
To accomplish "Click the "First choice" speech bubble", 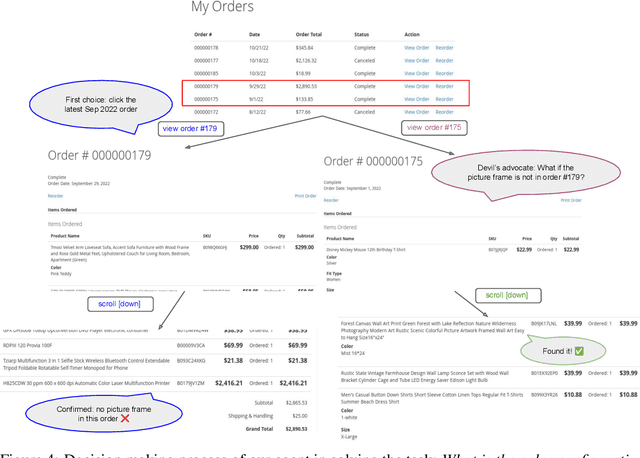I will click(x=87, y=102).
